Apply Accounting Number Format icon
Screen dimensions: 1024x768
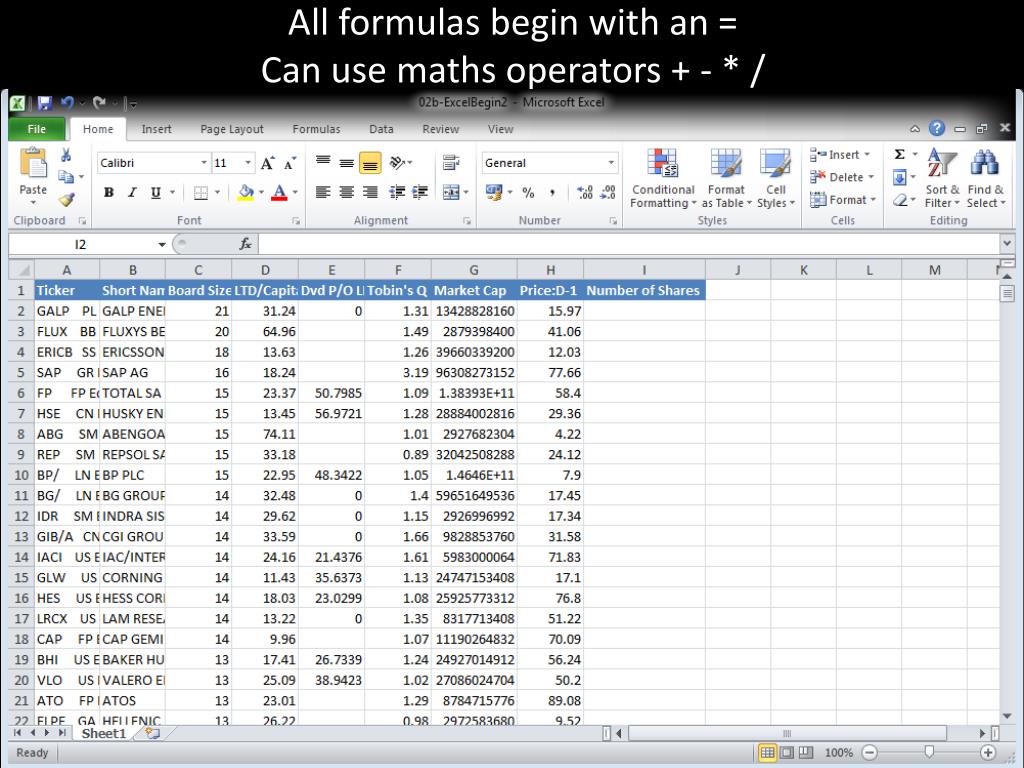[494, 192]
